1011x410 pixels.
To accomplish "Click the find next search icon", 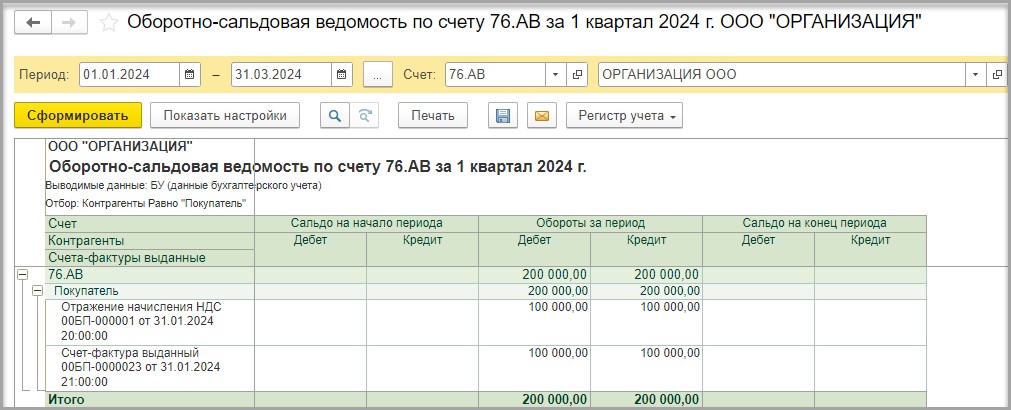I will coord(365,115).
